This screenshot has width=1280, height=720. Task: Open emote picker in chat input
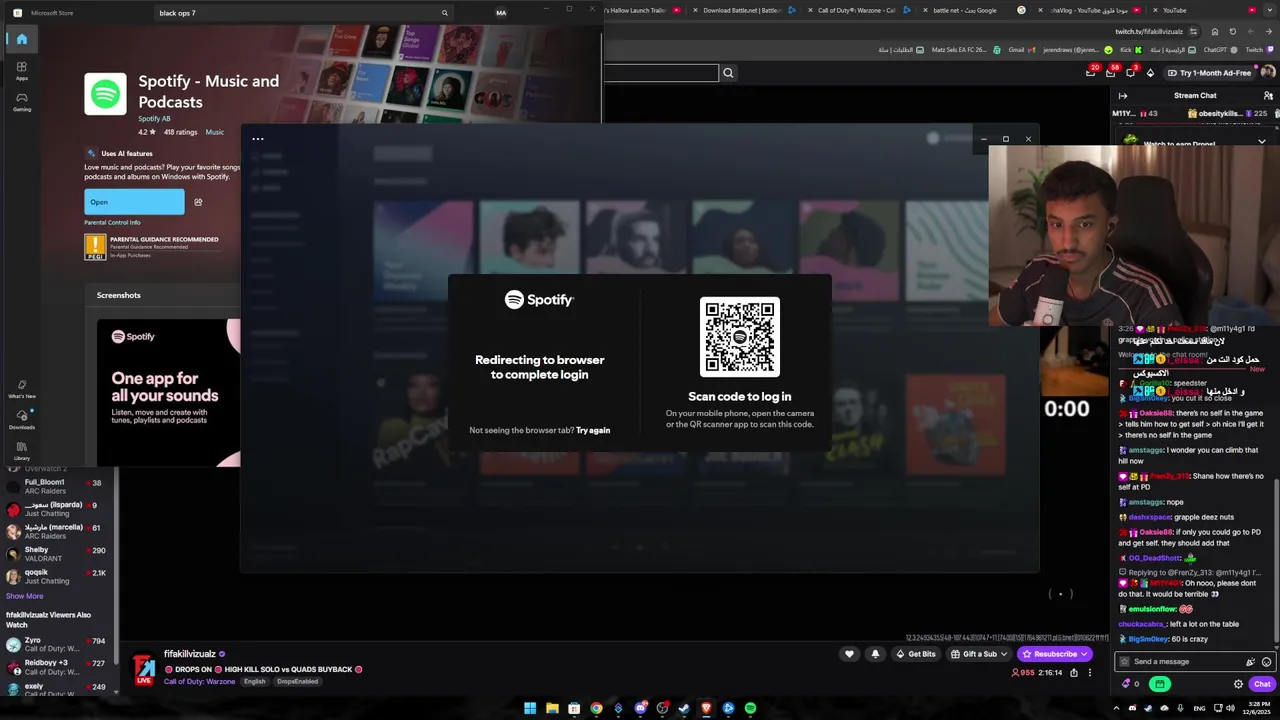coord(1266,662)
